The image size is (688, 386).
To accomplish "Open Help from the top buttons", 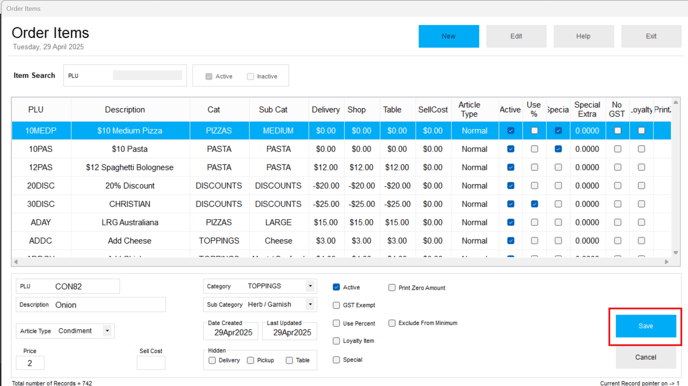I will point(583,36).
